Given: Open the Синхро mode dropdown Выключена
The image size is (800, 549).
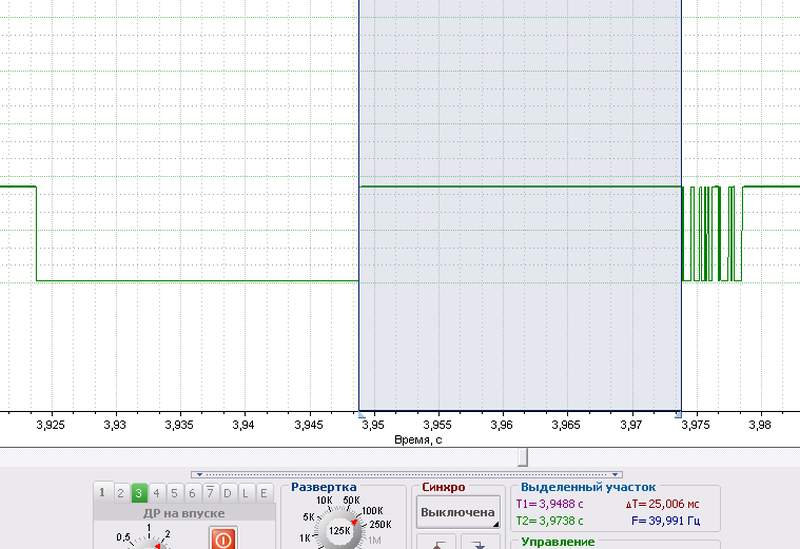Looking at the screenshot, I should (458, 512).
